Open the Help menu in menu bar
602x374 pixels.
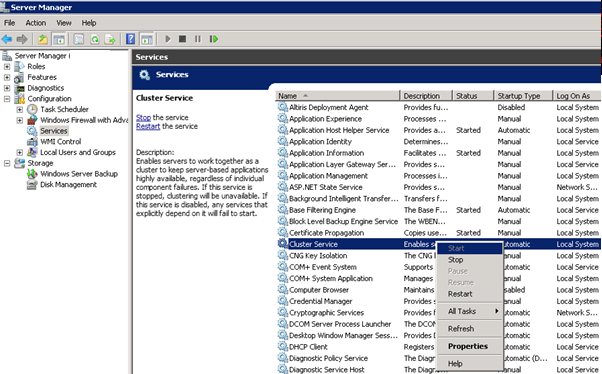pyautogui.click(x=89, y=23)
